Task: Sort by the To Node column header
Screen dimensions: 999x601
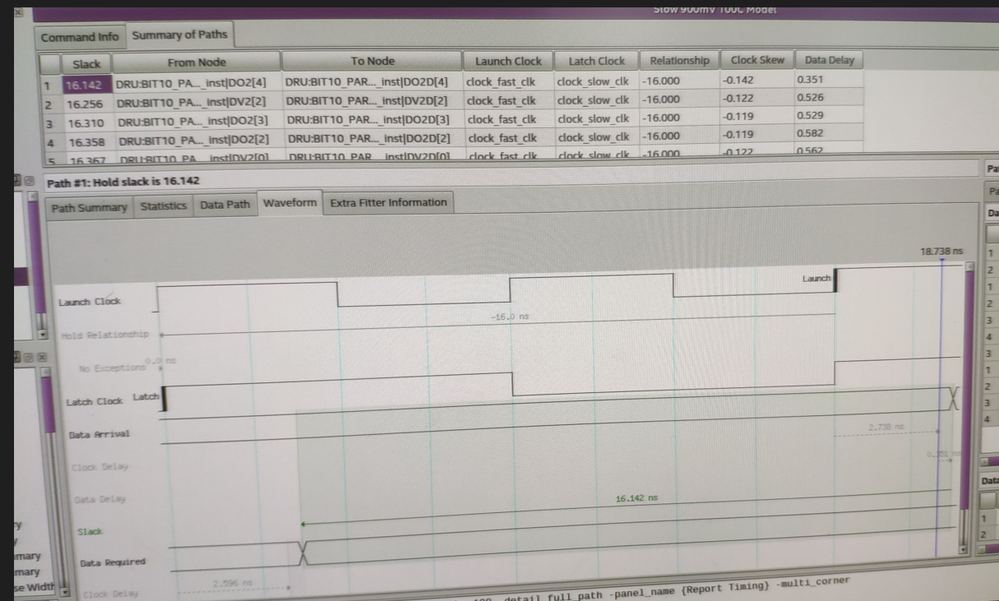Action: click(x=372, y=61)
